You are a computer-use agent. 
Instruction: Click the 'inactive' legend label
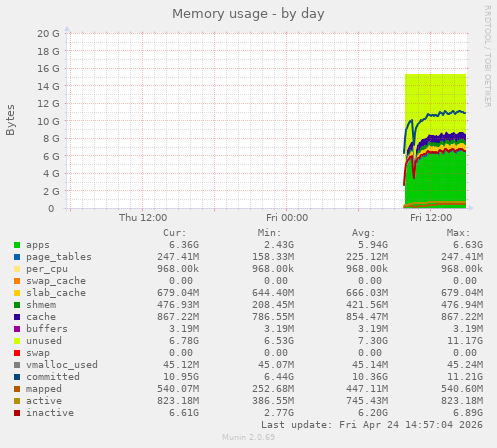click(50, 413)
